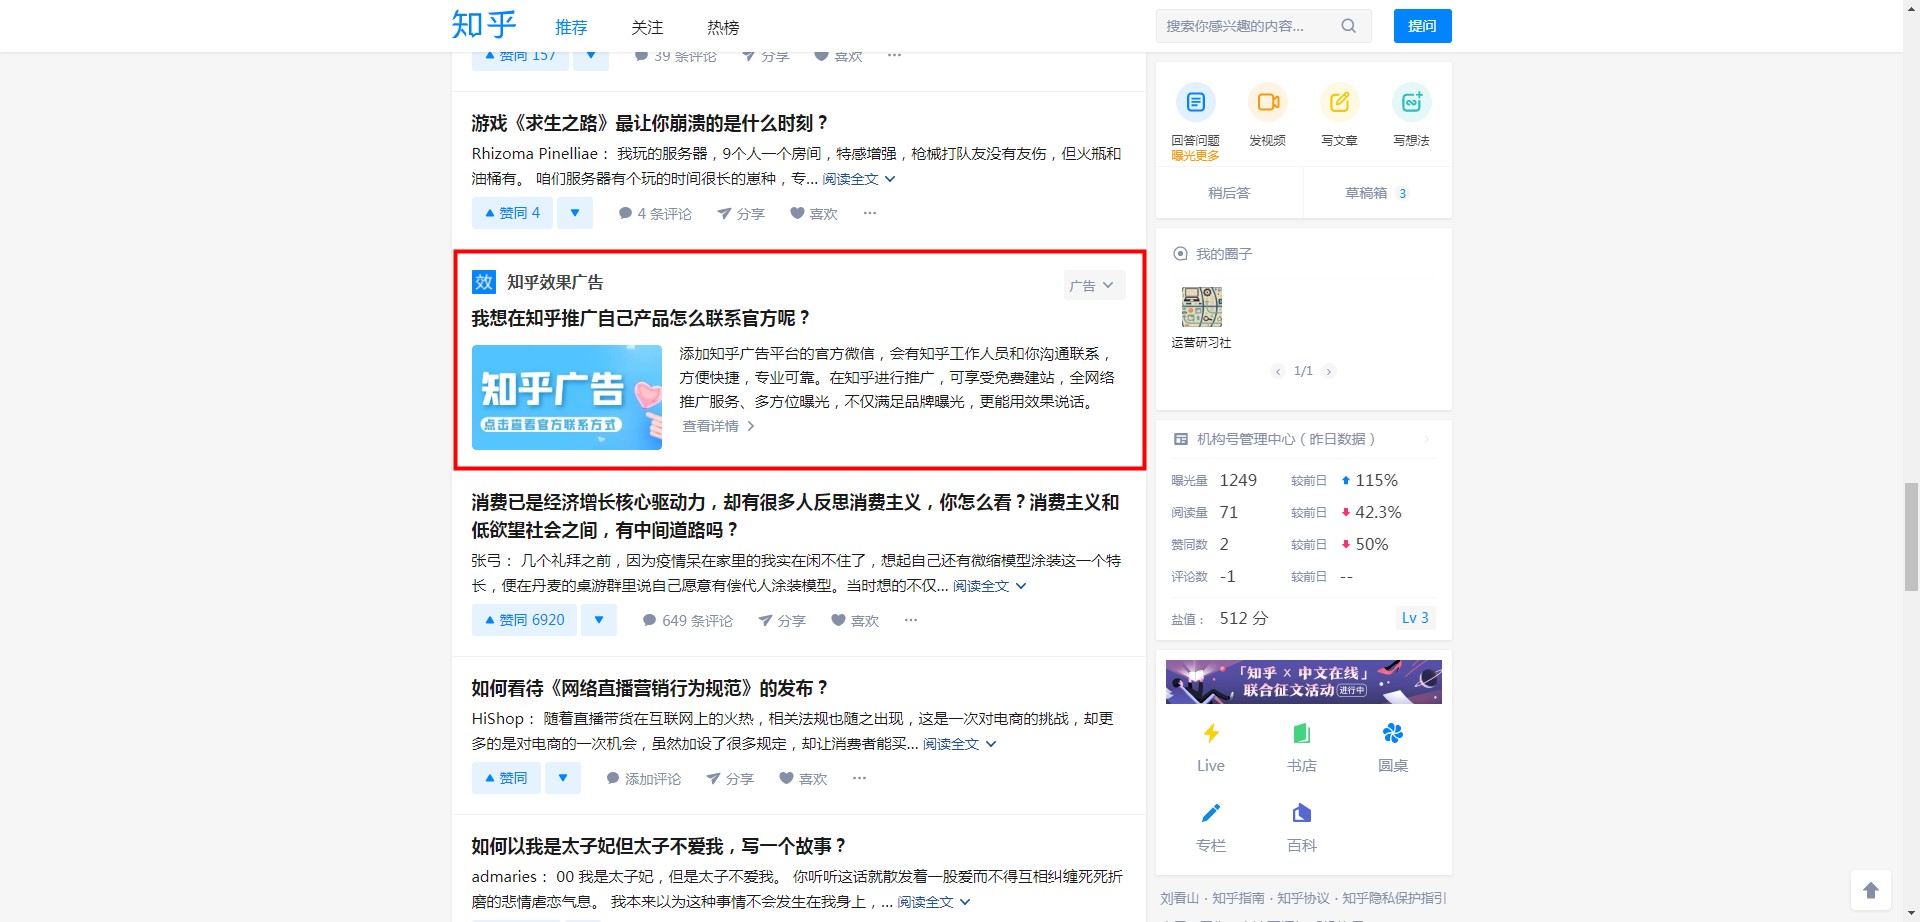Open the 广告 dropdown on the ad
The height and width of the screenshot is (922, 1920).
pos(1094,285)
